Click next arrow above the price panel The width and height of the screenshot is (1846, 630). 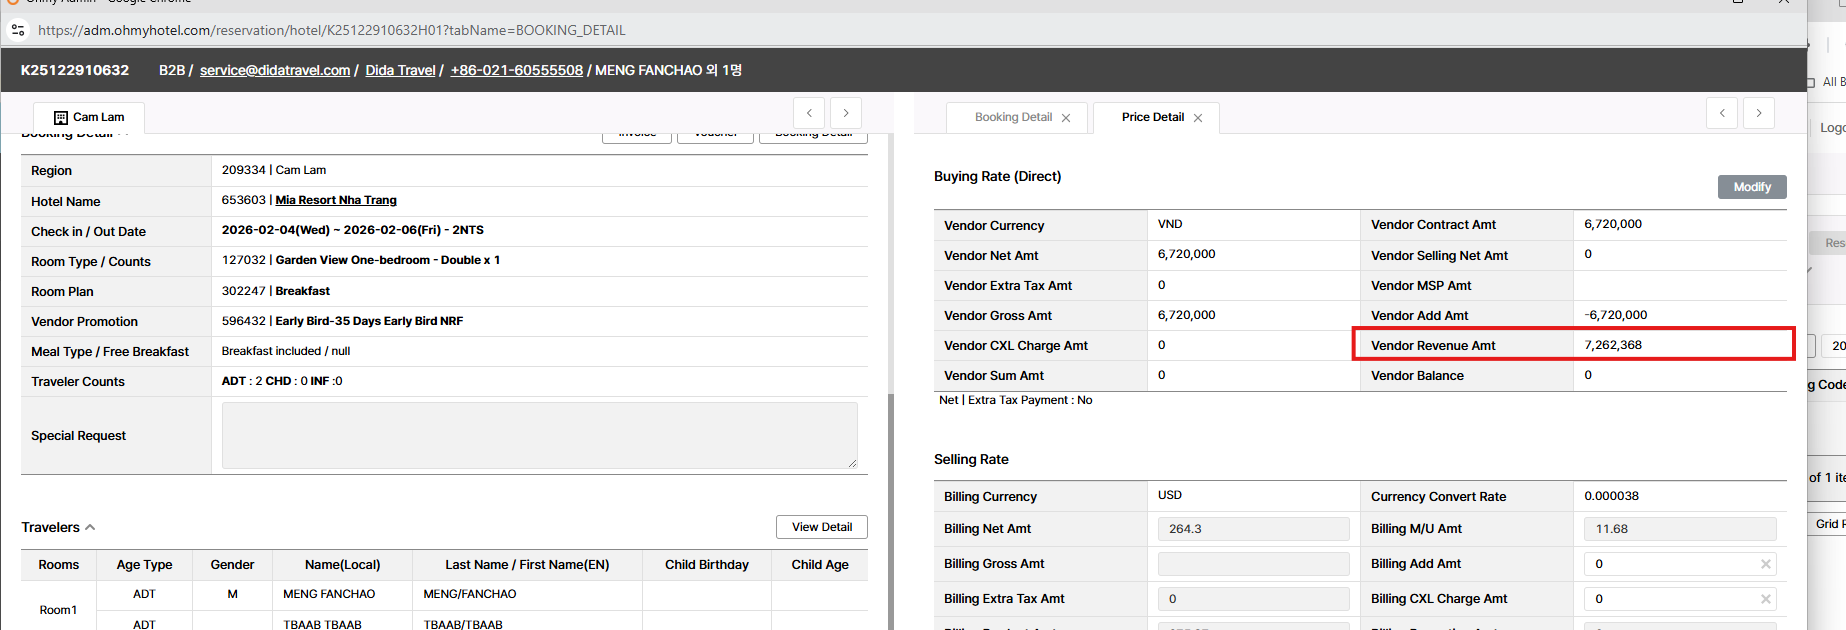click(x=1759, y=113)
